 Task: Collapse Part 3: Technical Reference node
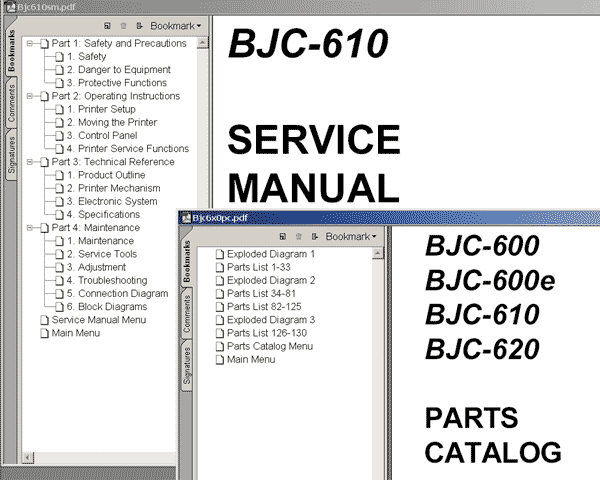coord(29,162)
